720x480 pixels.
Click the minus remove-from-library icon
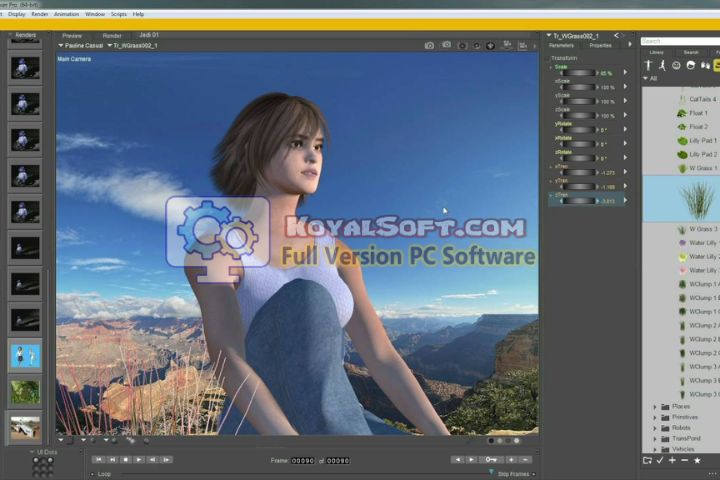685,460
